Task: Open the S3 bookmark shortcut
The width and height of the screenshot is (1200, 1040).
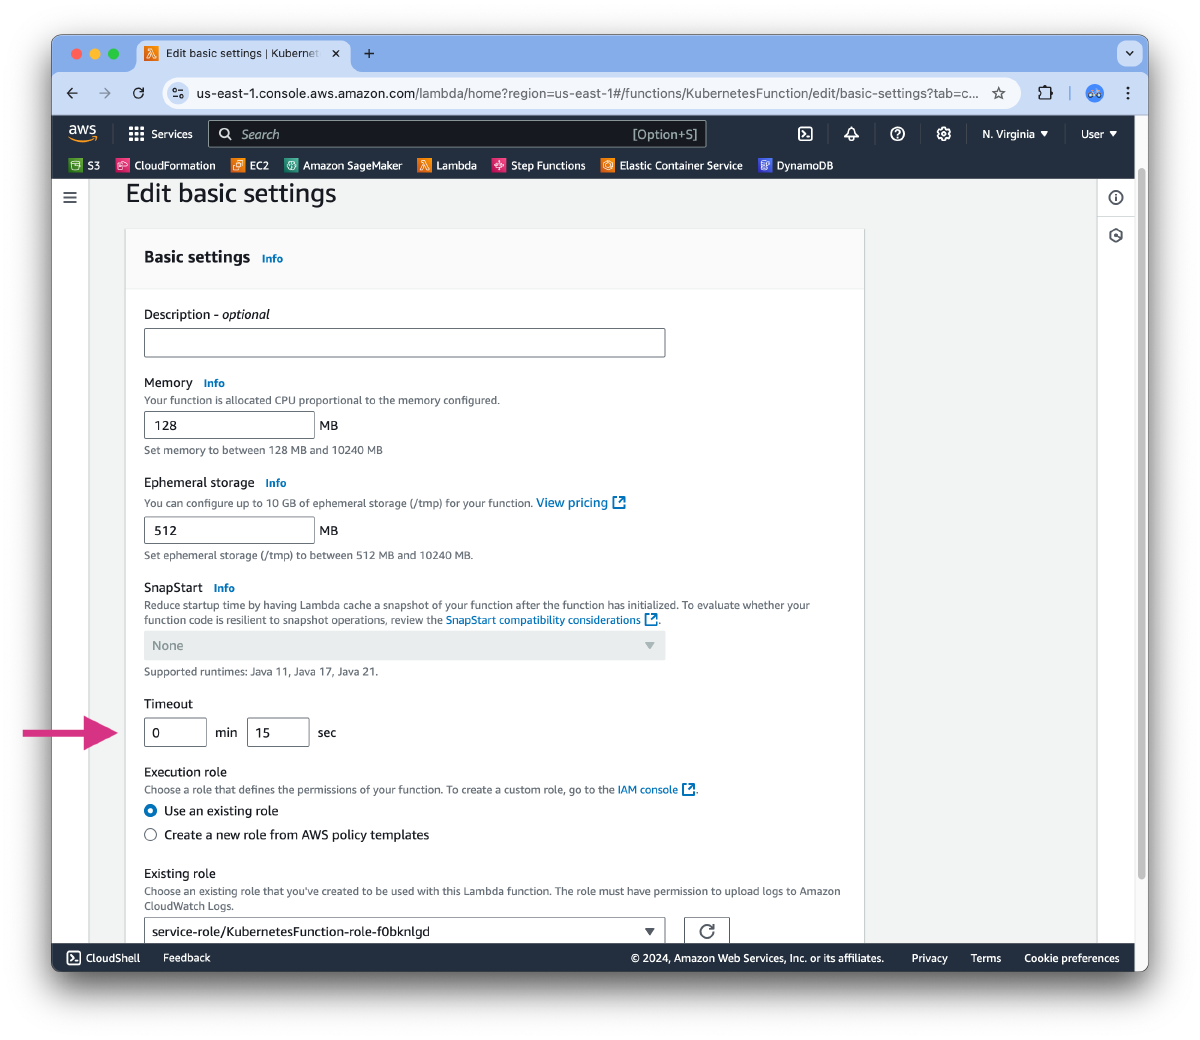Action: click(x=84, y=166)
